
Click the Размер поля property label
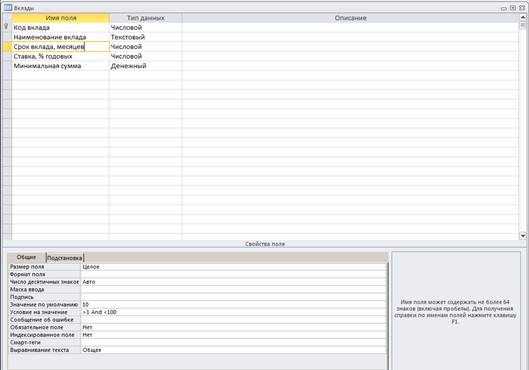[x=27, y=267]
